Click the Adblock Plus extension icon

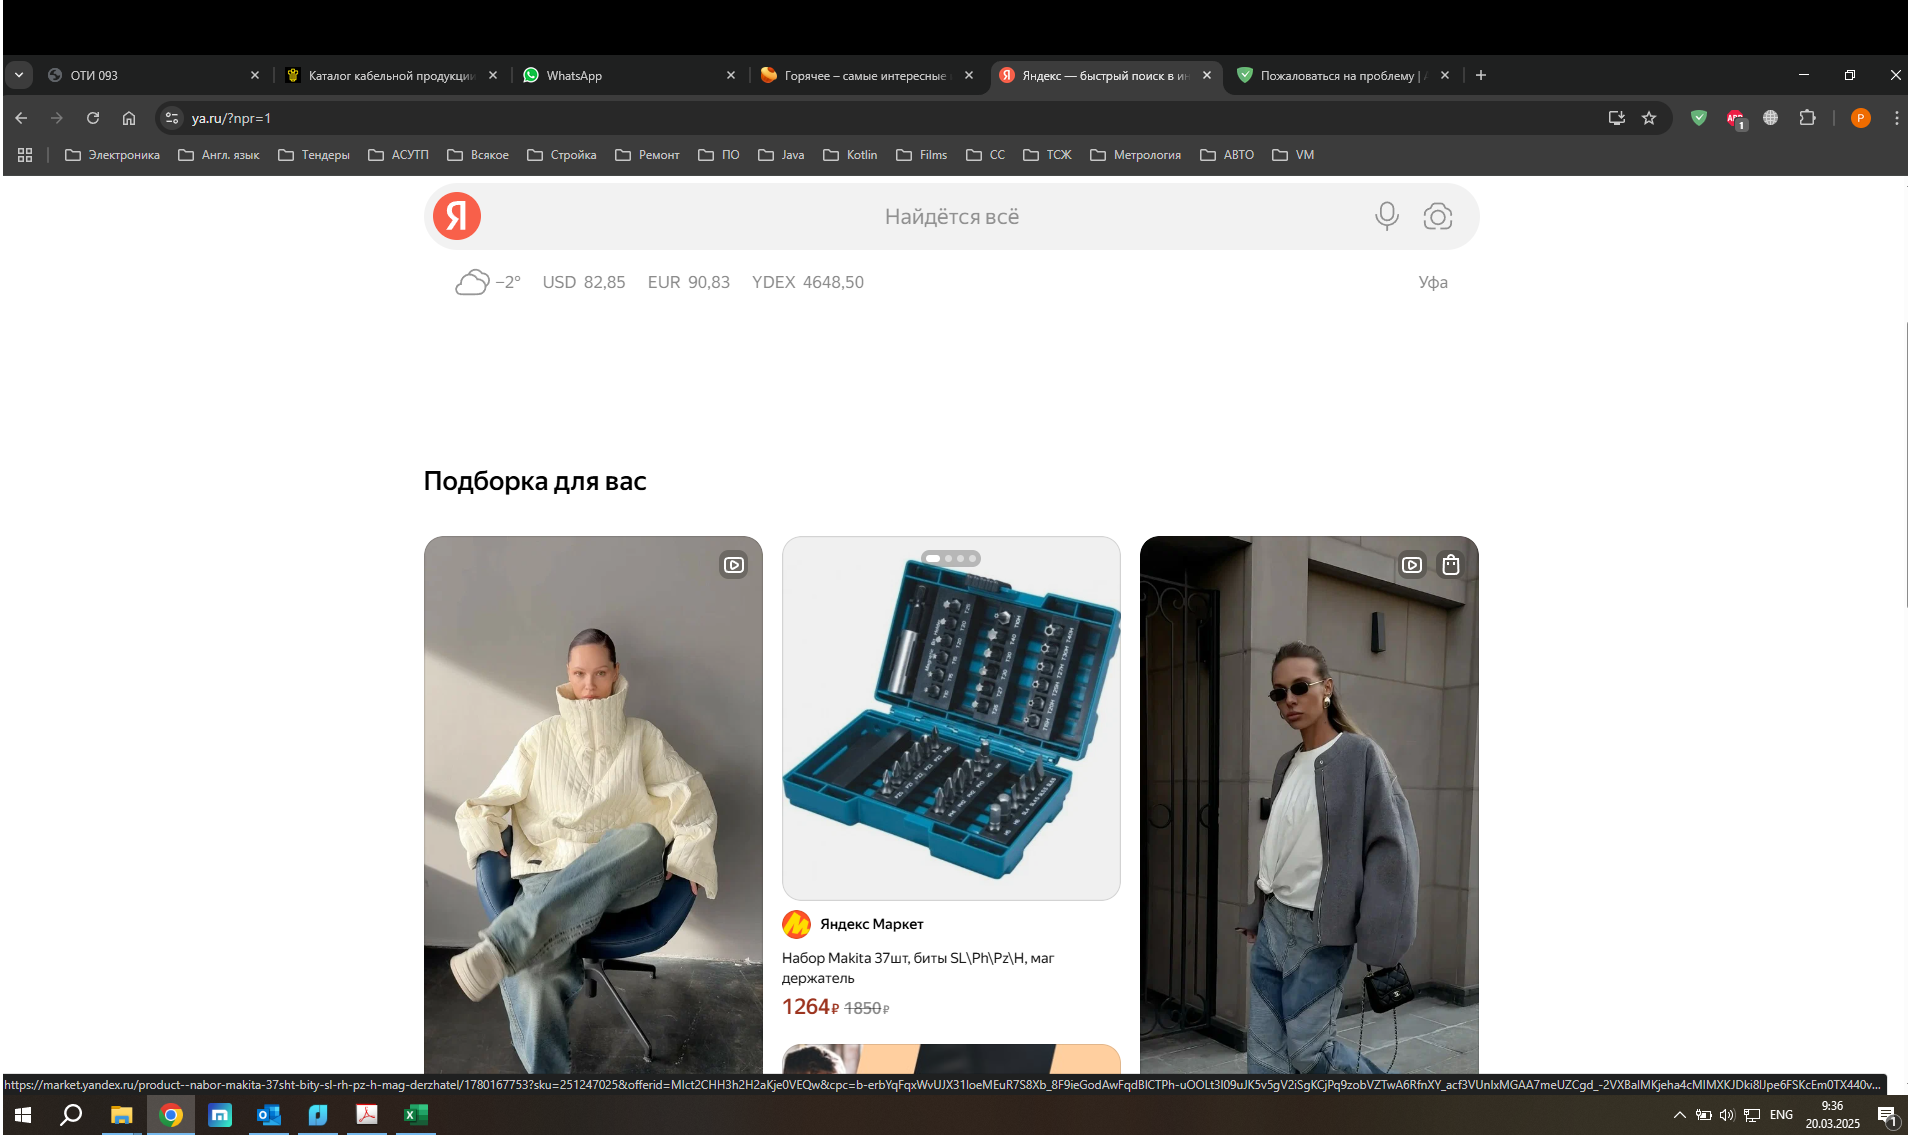click(x=1735, y=118)
